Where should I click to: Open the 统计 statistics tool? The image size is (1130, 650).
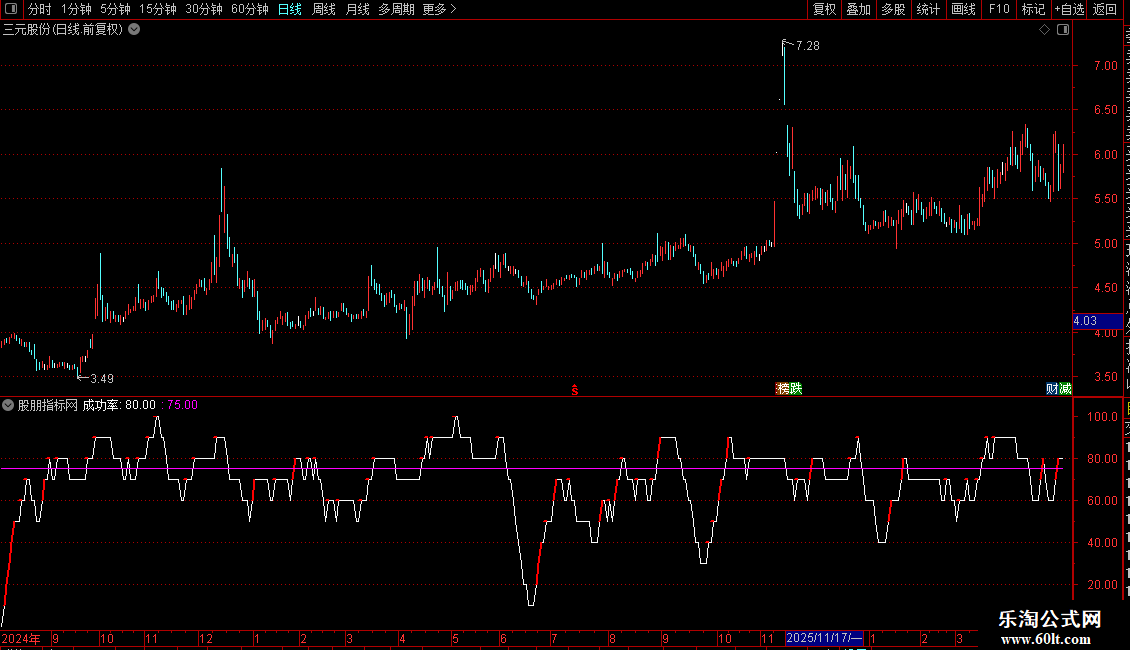tap(928, 9)
